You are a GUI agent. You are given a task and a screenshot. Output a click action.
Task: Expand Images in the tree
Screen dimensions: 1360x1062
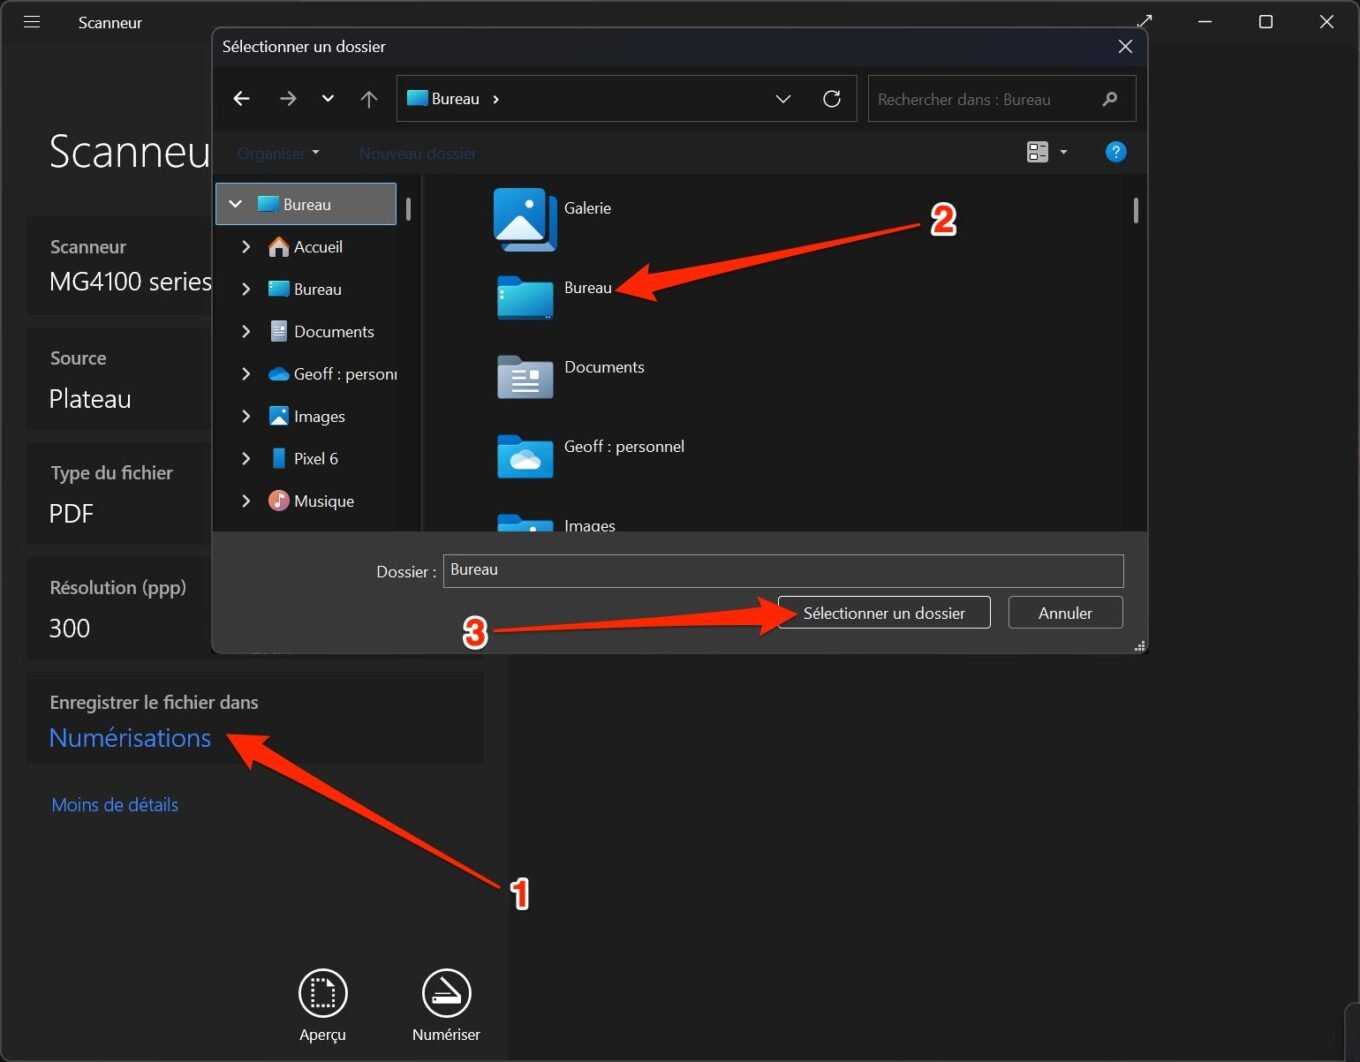[246, 416]
